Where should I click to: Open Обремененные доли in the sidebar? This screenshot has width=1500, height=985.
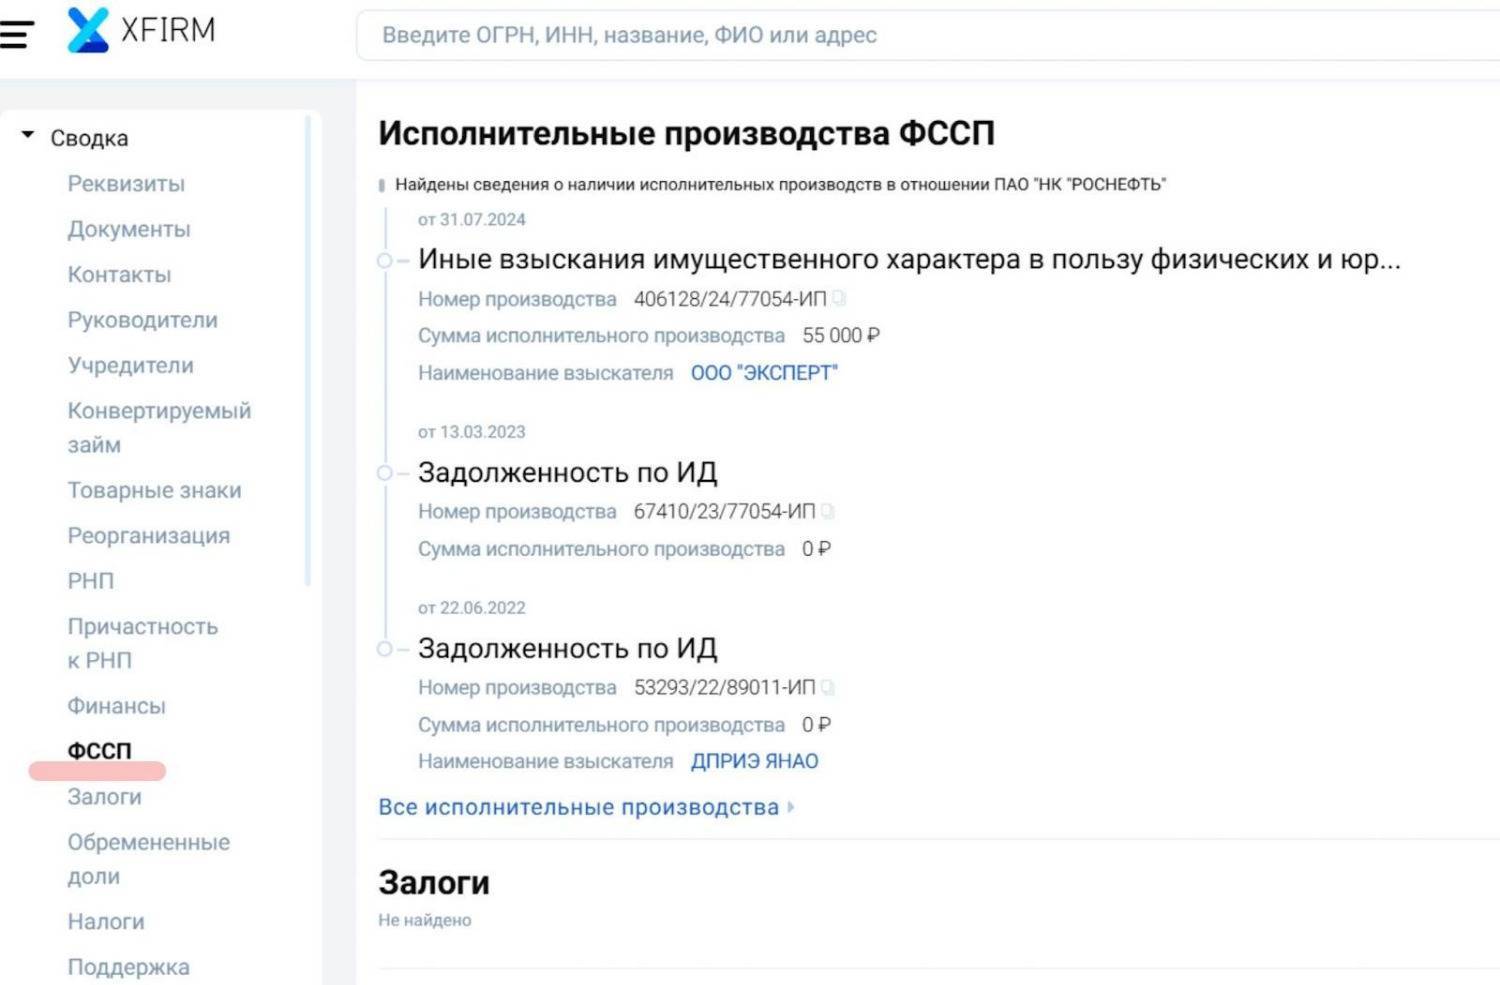[148, 859]
